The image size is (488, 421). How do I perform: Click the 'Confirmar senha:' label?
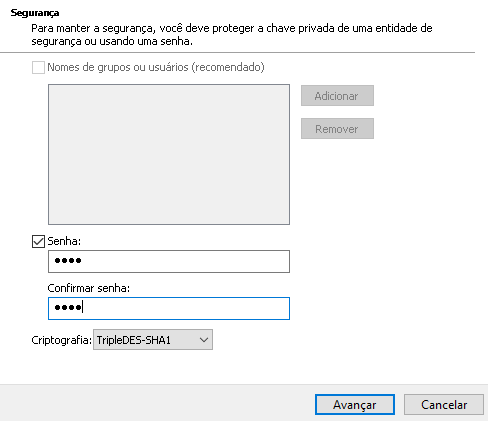(x=89, y=288)
